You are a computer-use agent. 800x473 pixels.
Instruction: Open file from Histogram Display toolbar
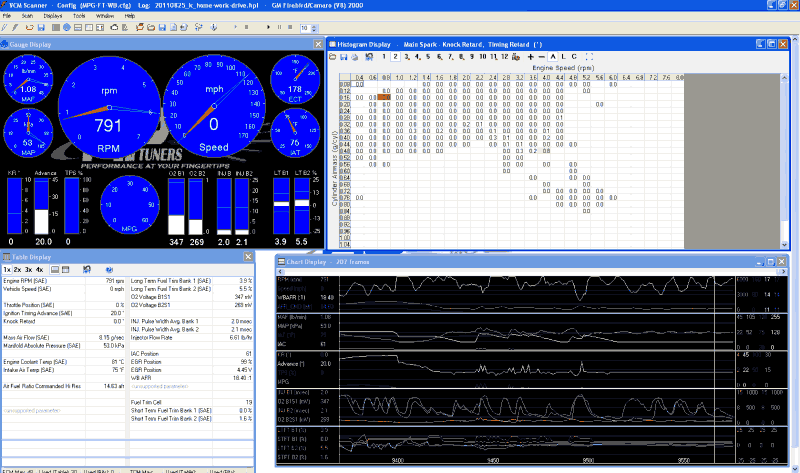[333, 57]
